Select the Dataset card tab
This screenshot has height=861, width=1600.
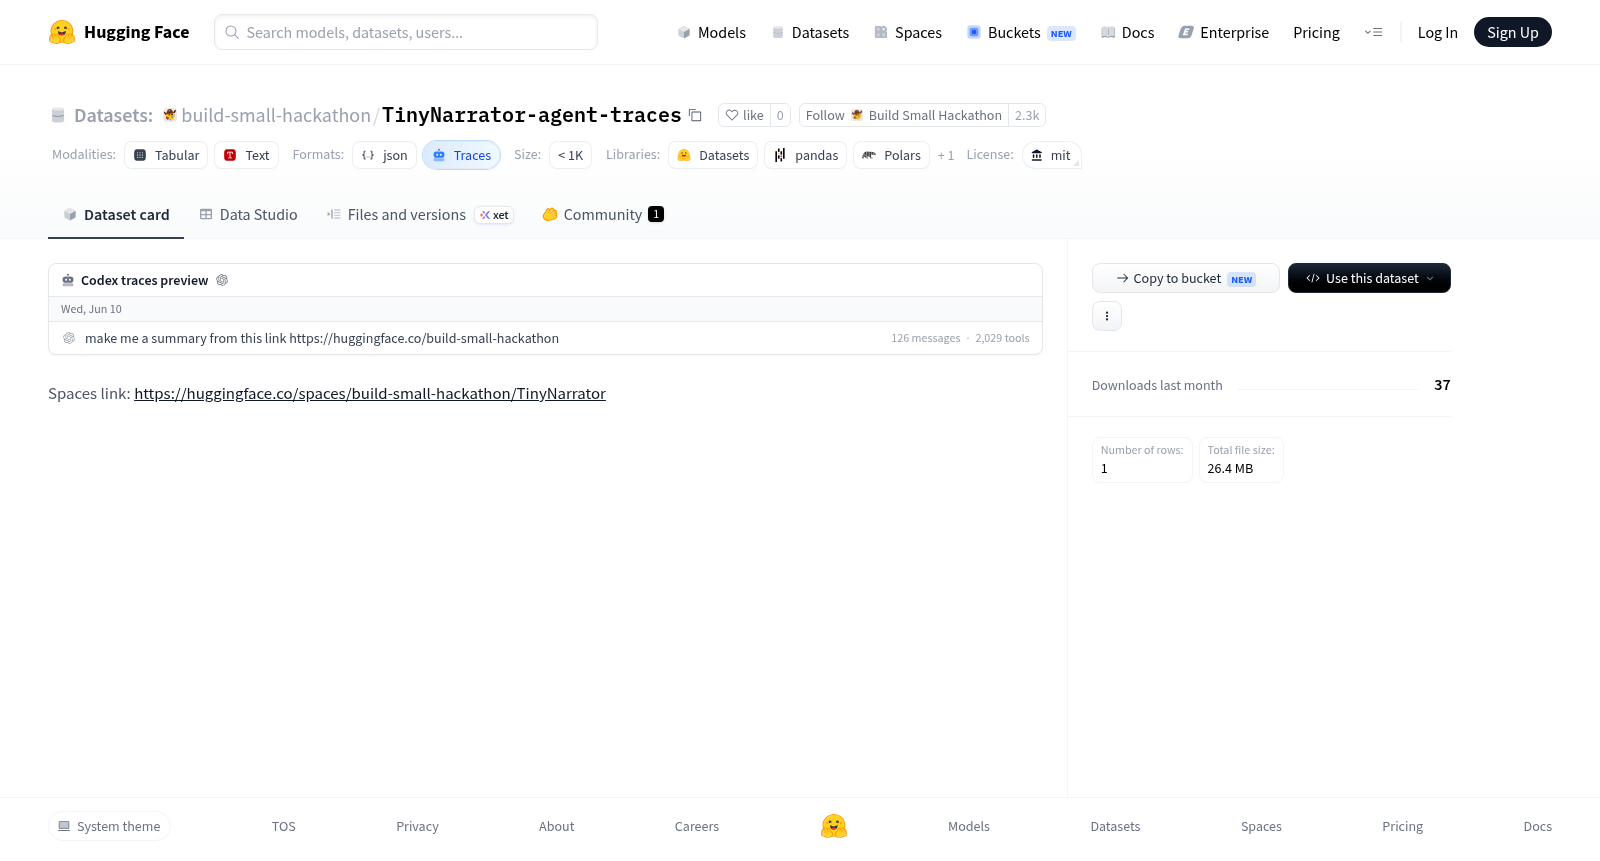click(116, 214)
